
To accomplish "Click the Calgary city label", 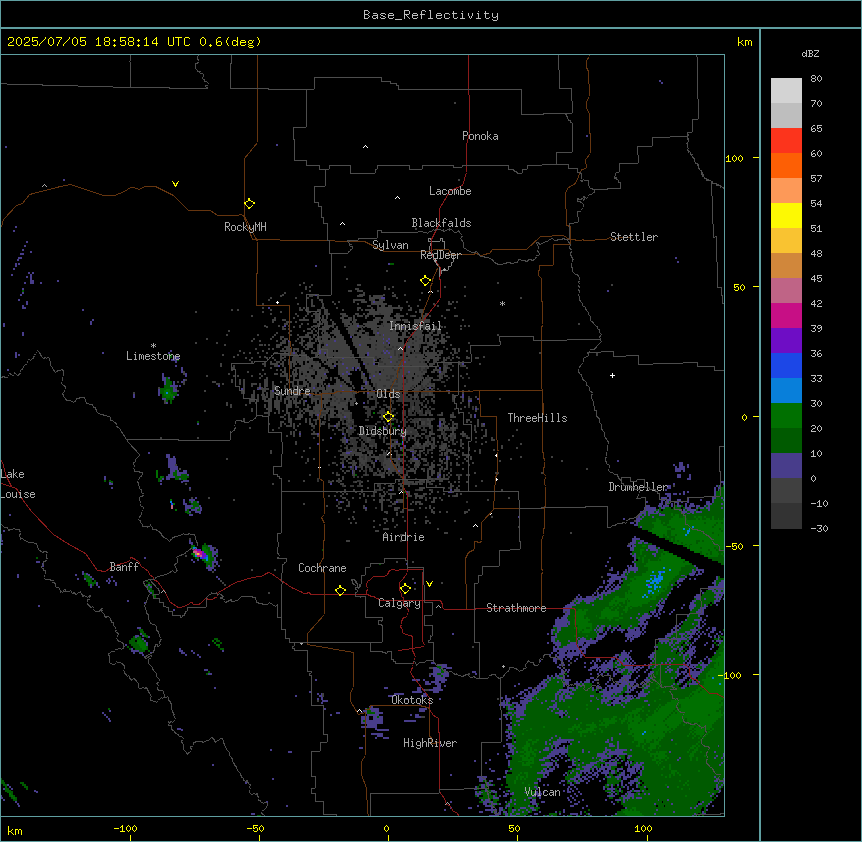I will pyautogui.click(x=399, y=603).
